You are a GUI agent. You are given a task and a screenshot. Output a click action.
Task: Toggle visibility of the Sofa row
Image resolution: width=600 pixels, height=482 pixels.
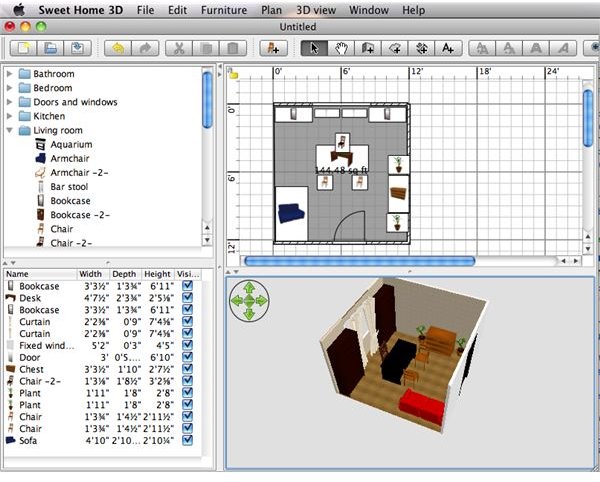pos(187,440)
